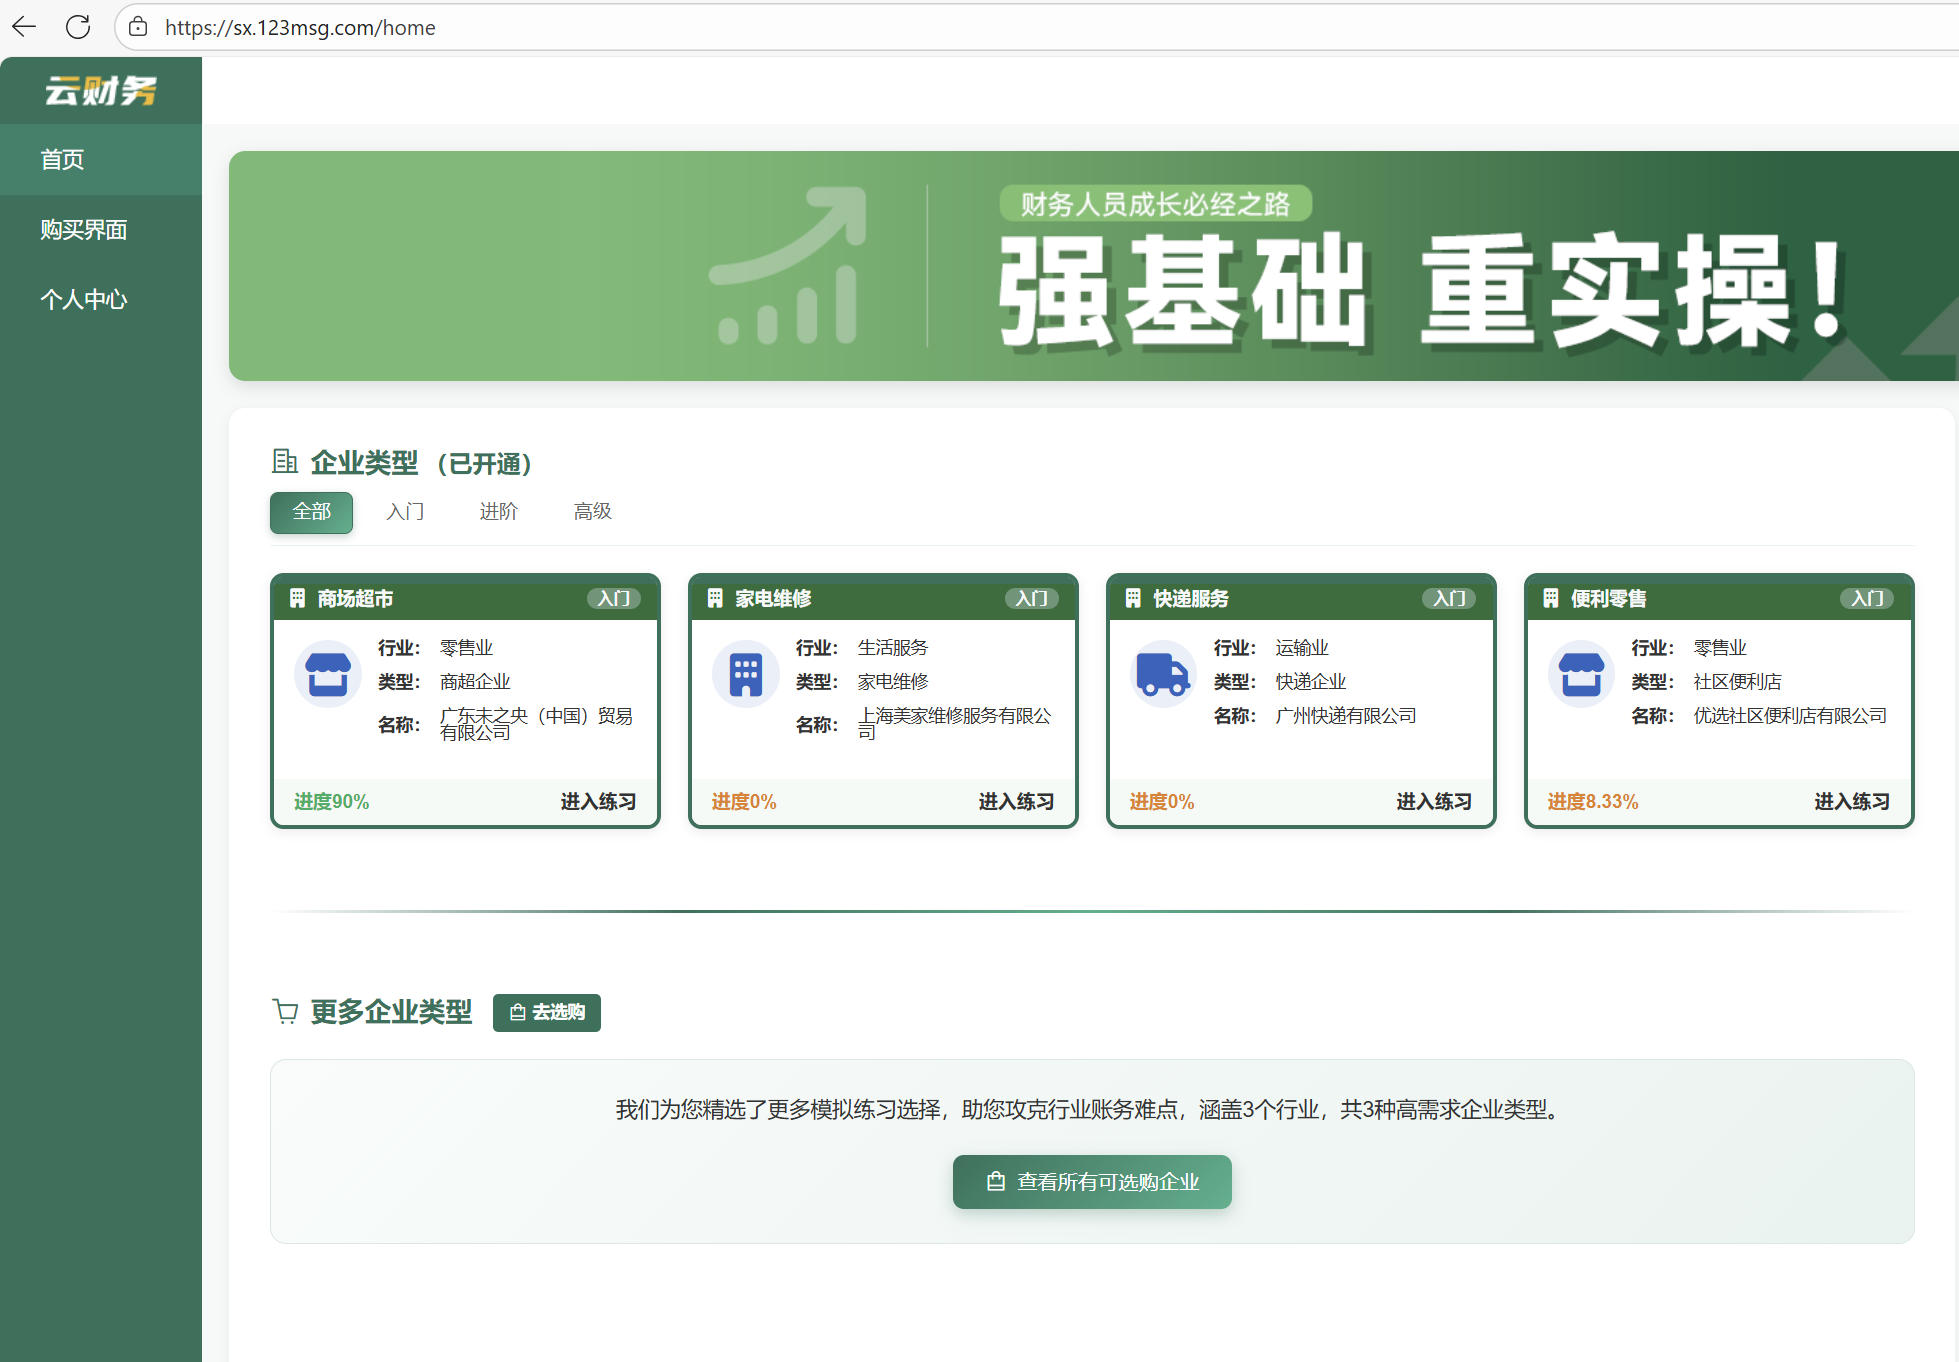Screen dimensions: 1959x1362
Task: Select the 高级 filter tab
Action: point(592,512)
